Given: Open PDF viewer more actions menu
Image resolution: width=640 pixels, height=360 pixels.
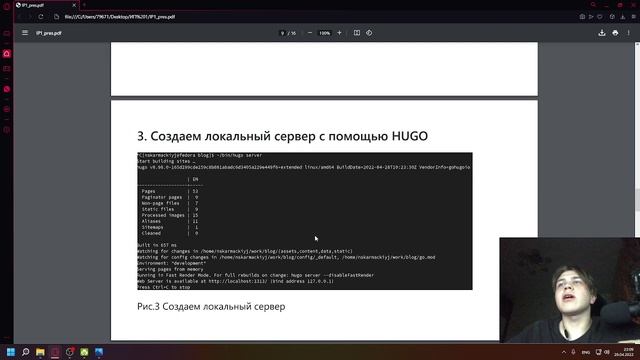Looking at the screenshot, I should tap(629, 33).
